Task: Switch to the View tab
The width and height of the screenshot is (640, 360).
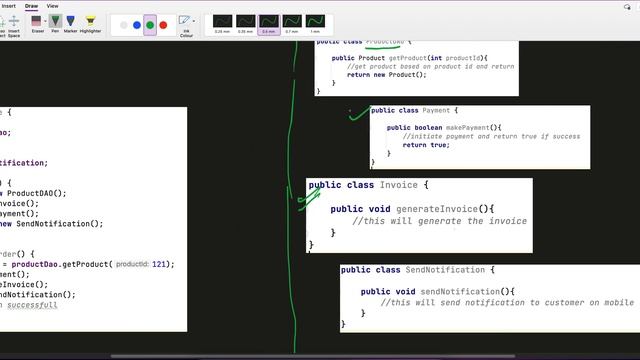Action: [x=52, y=6]
